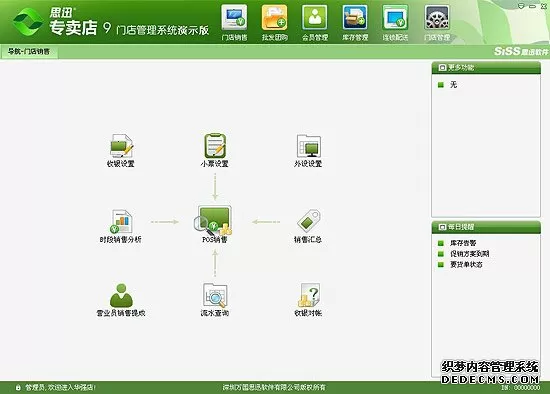
Task: Collapse the 更多功能 panel header
Action: [x=486, y=67]
